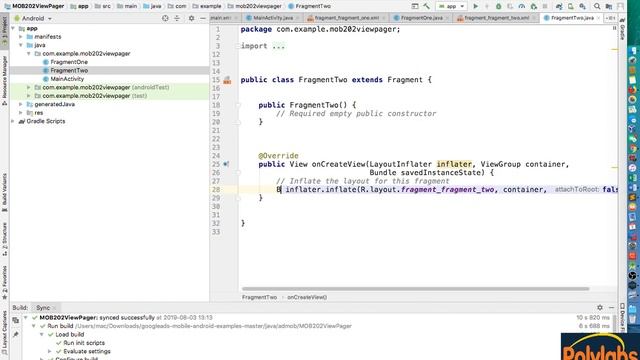Click the Run with coverage icon
This screenshot has width=640, height=360.
(510, 6)
